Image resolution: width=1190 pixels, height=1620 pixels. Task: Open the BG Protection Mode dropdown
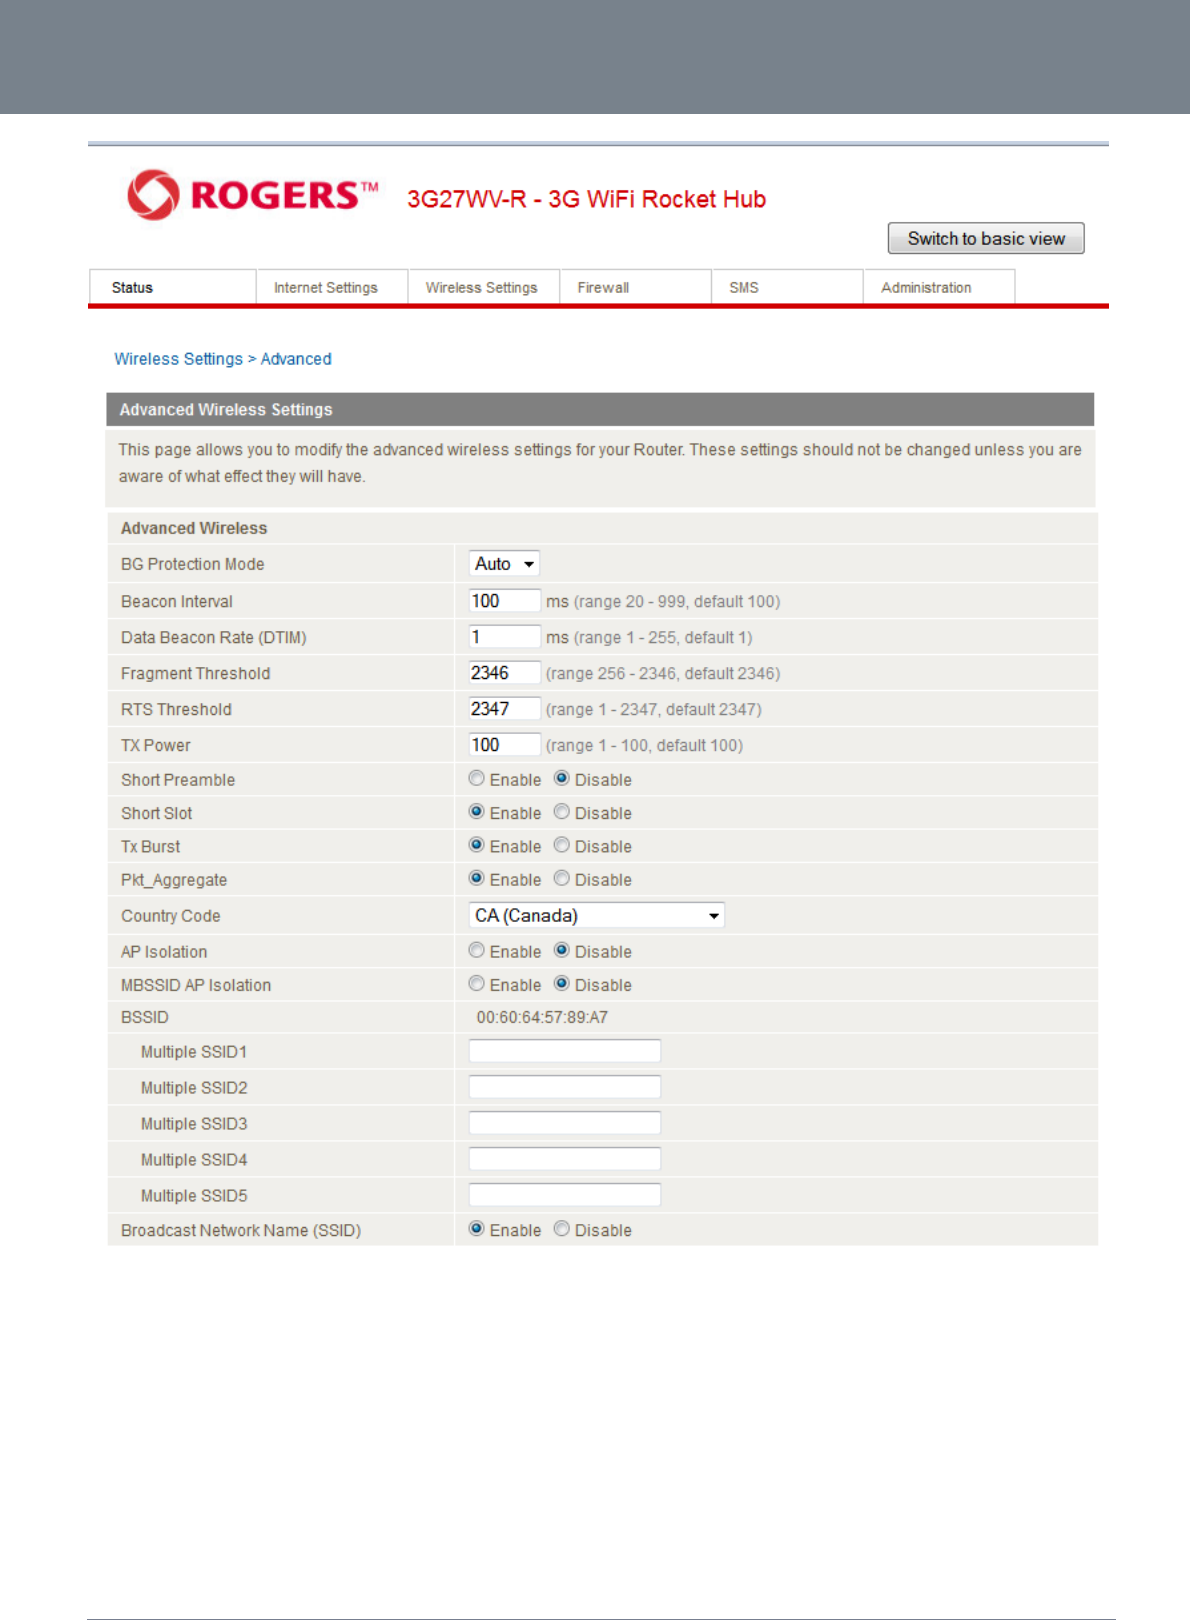(505, 564)
